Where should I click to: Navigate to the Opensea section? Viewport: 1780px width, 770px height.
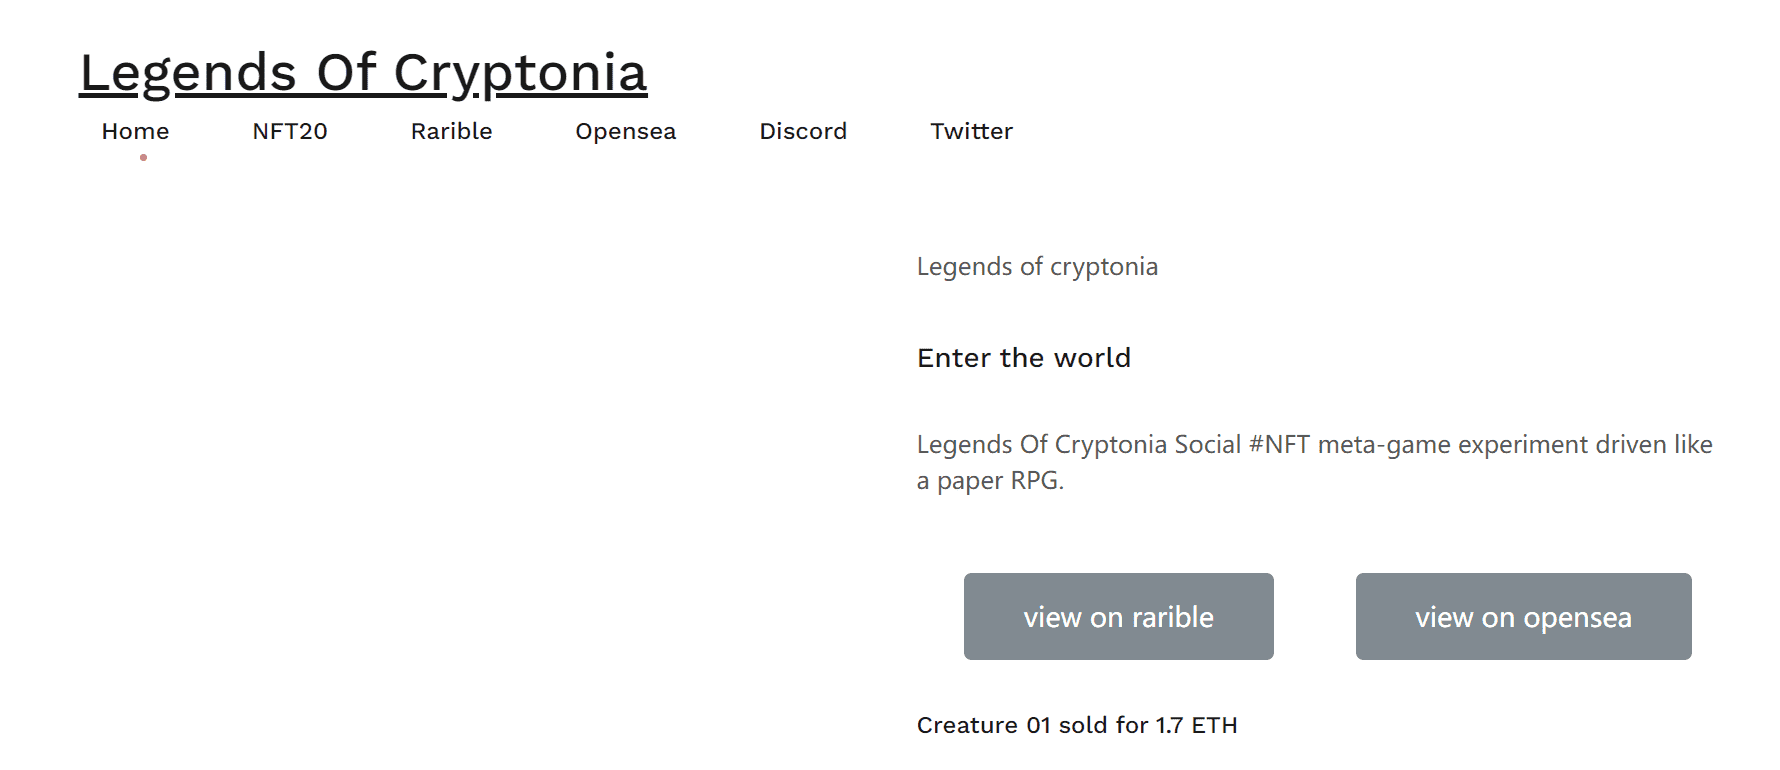(625, 131)
